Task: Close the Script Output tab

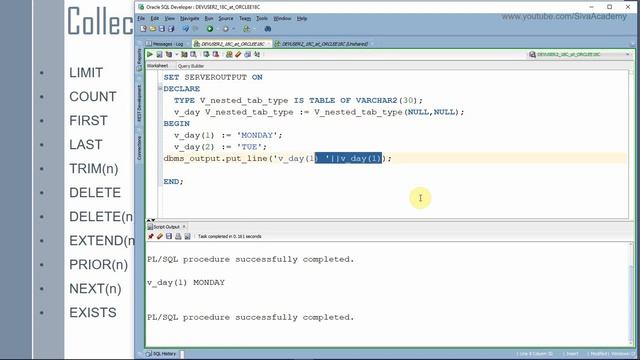Action: click(x=184, y=227)
